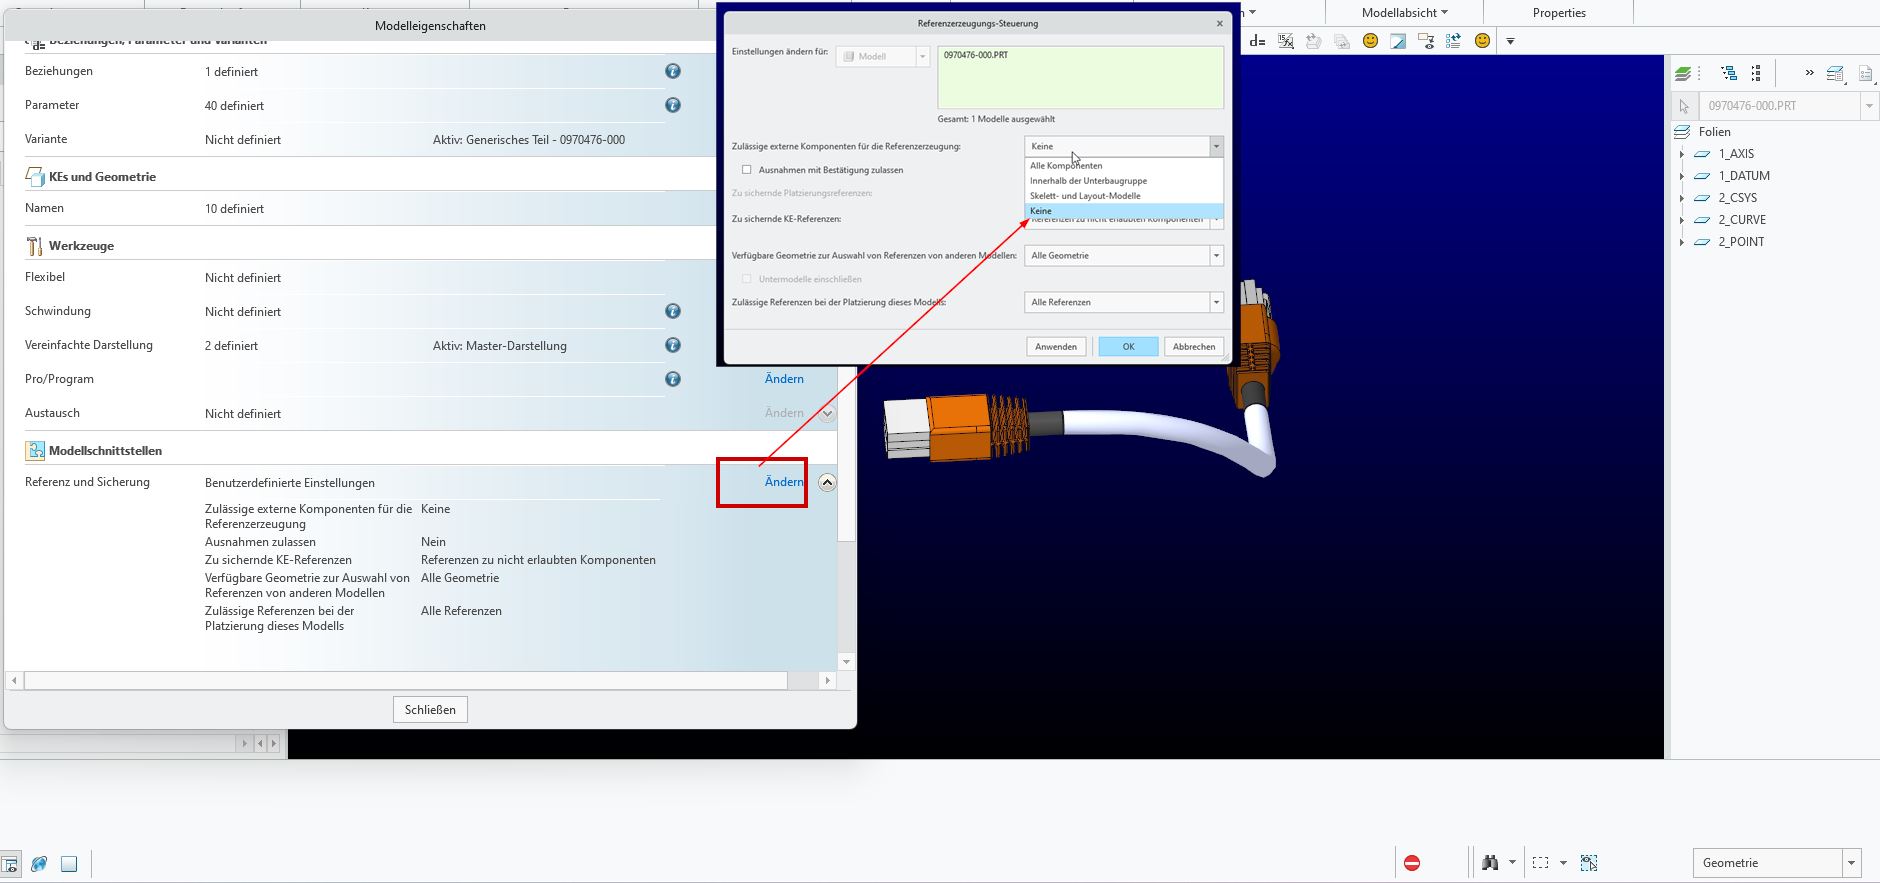Image resolution: width=1880 pixels, height=883 pixels.
Task: Open the fx parameters table icon
Action: coord(1286,41)
